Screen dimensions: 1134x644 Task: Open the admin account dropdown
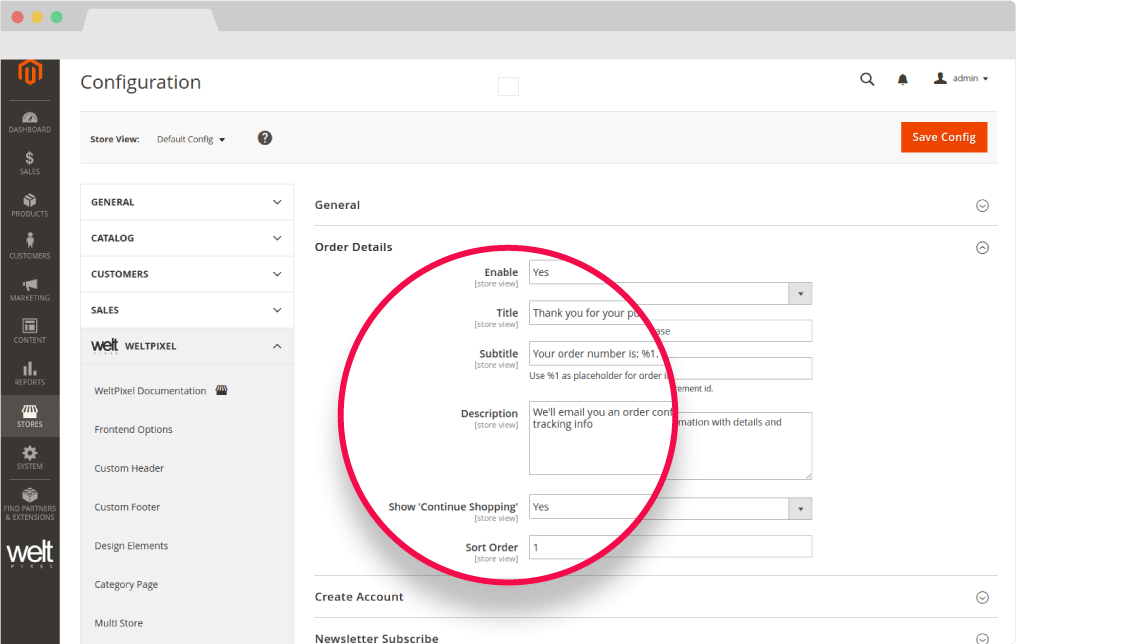point(961,78)
